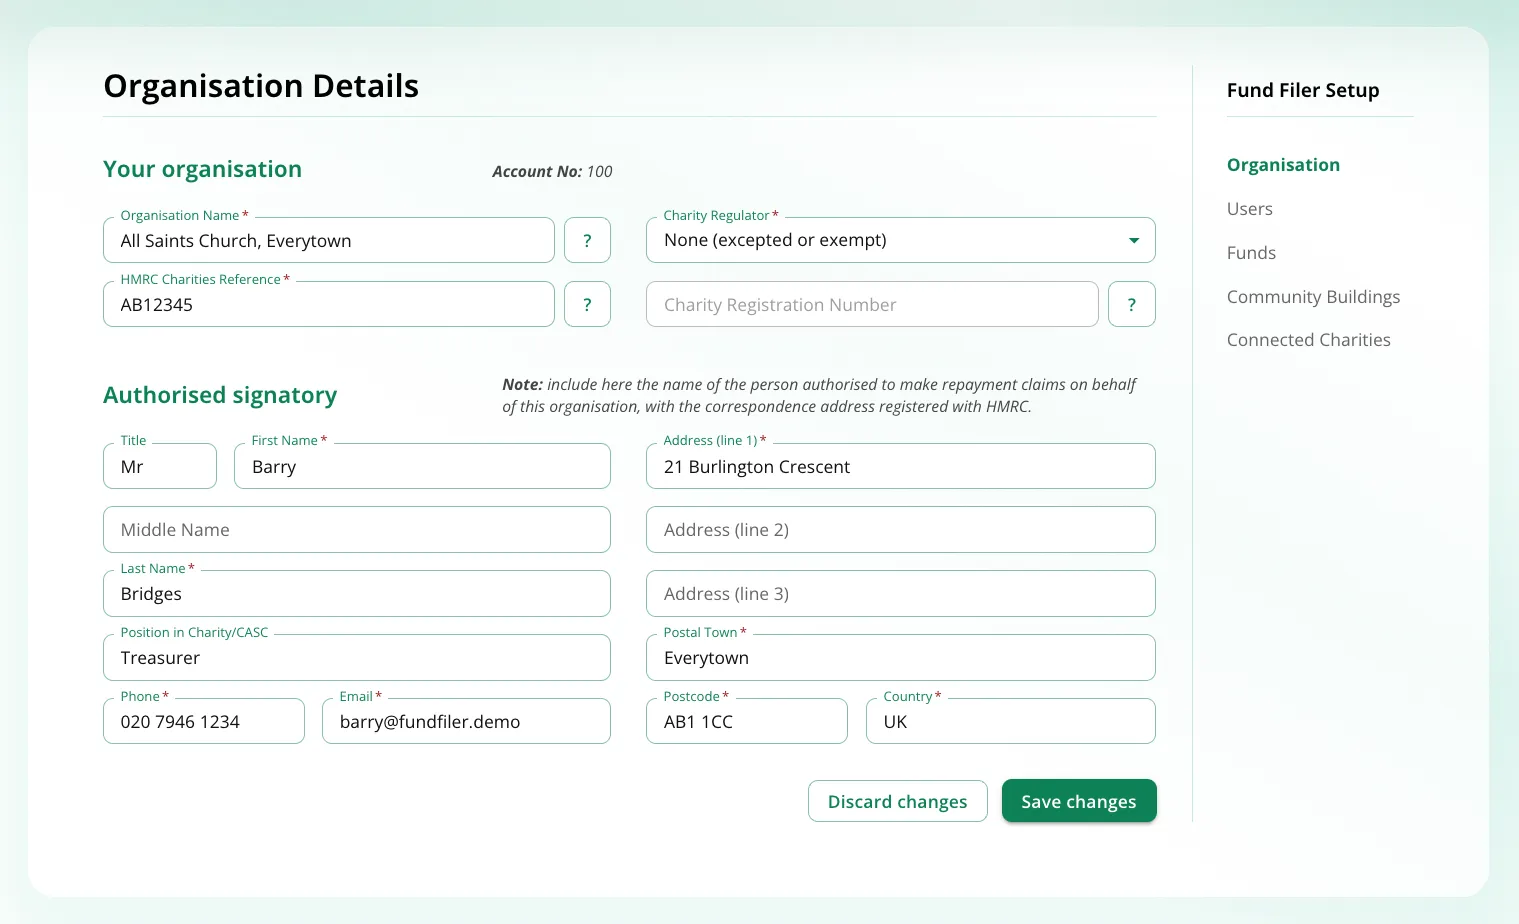The height and width of the screenshot is (924, 1519).
Task: Go to Connected Charities section
Action: (x=1308, y=340)
